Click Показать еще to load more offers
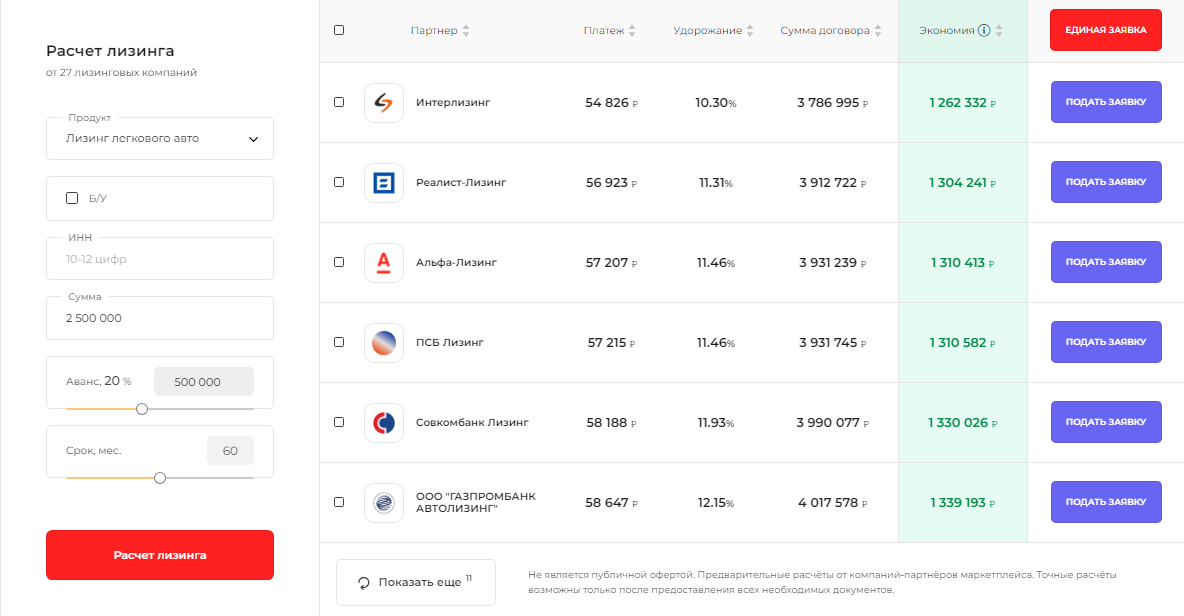 [416, 582]
